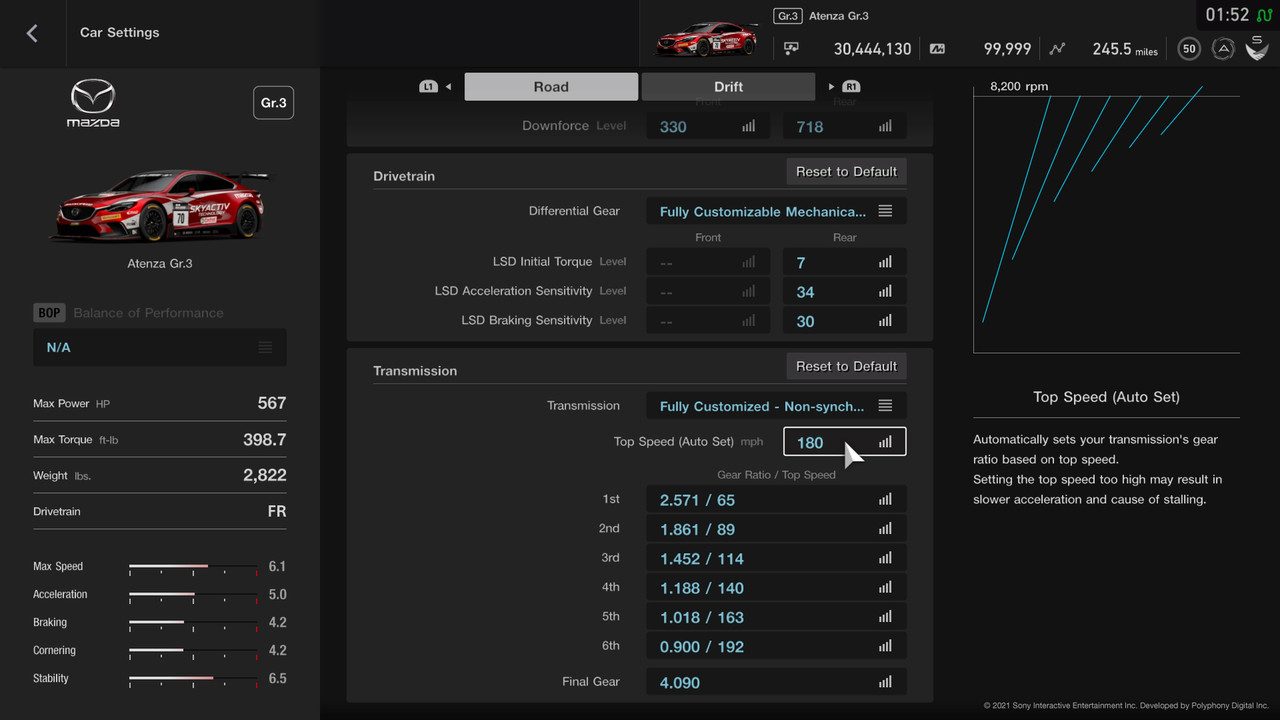Viewport: 1280px width, 720px height.
Task: Click the Atenza Gr.3 car image in sidebar
Action: (x=160, y=205)
